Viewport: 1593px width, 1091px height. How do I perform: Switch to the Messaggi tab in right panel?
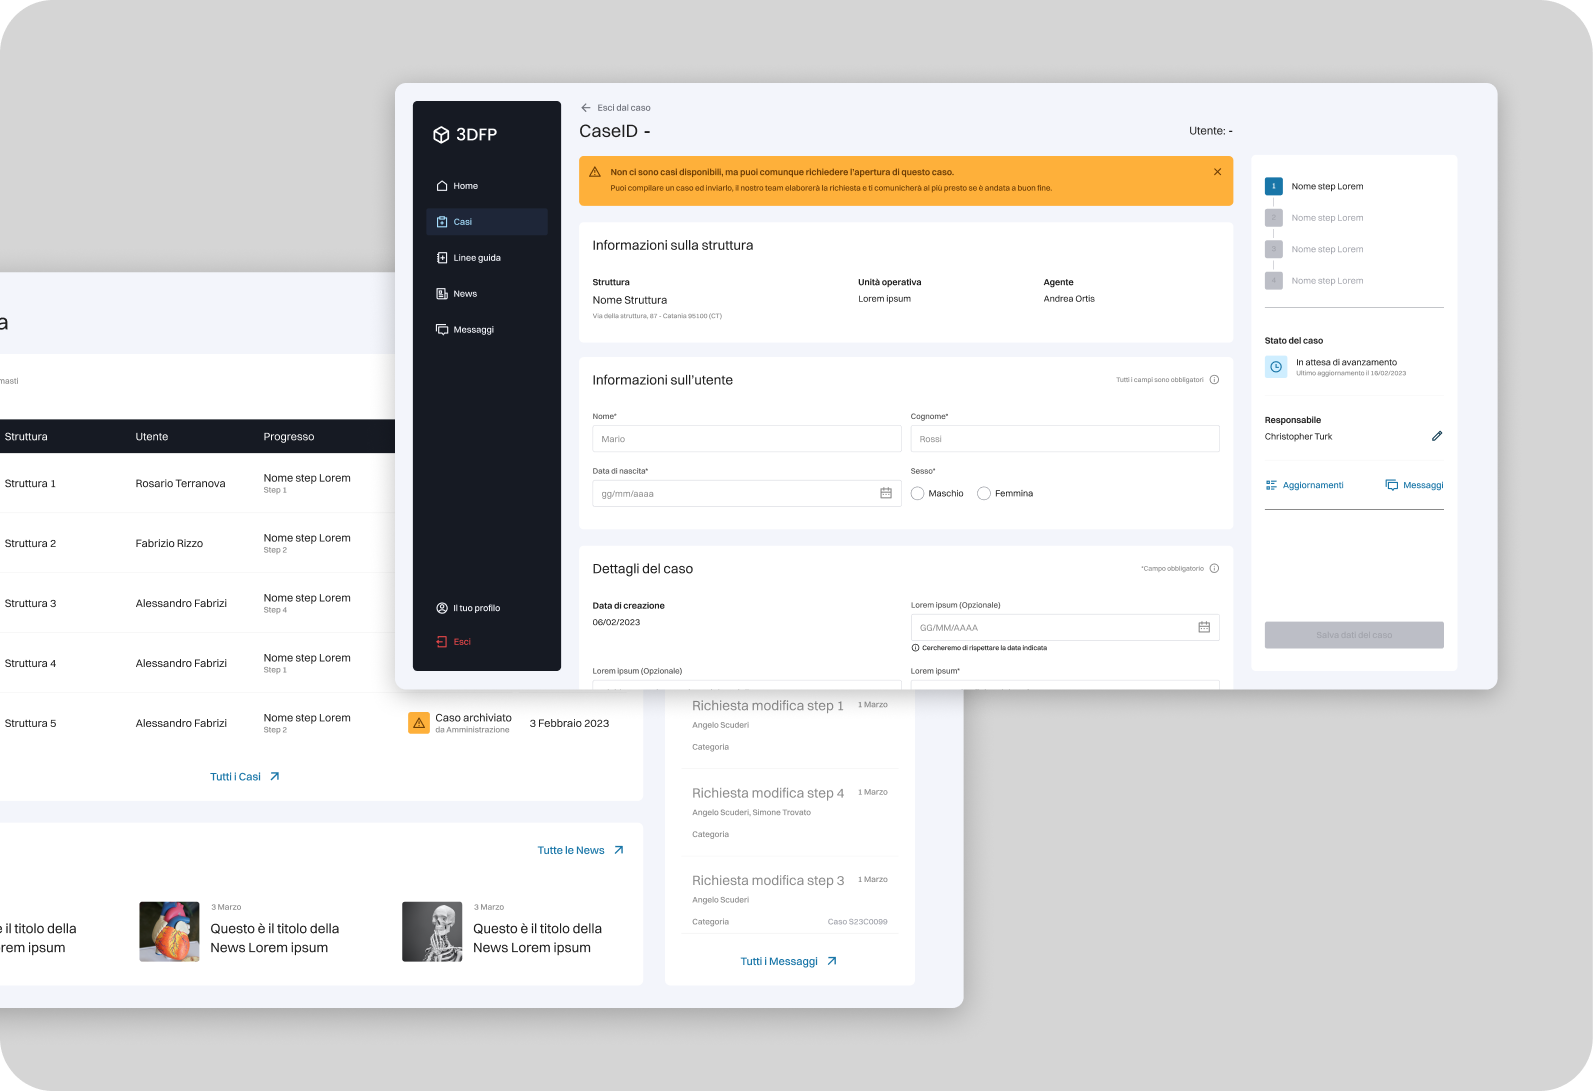[1414, 485]
